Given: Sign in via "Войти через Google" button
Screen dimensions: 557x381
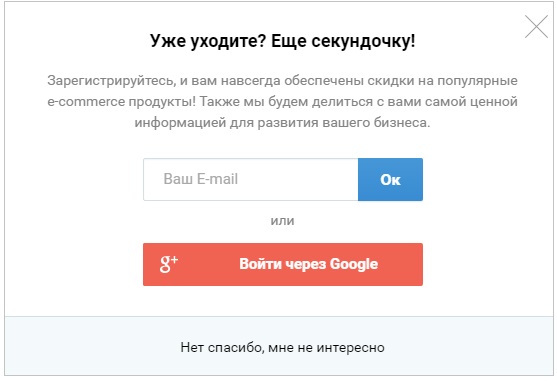Looking at the screenshot, I should 283,264.
